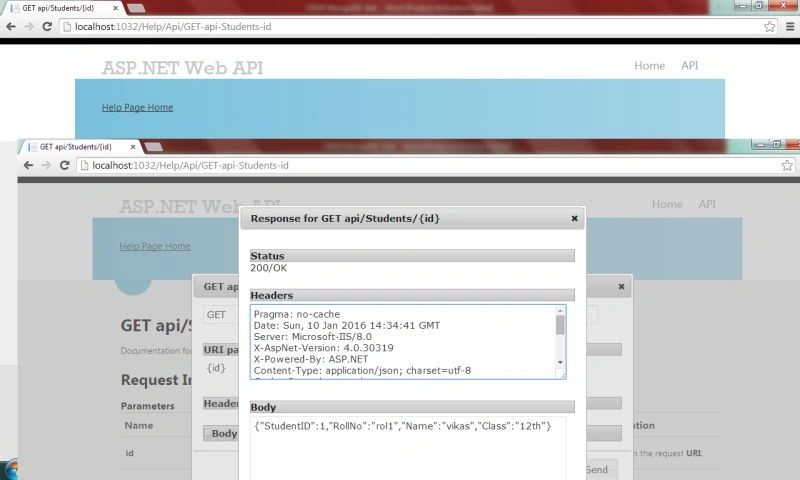
Task: Click the X-AspNet-Version header line
Action: click(323, 348)
